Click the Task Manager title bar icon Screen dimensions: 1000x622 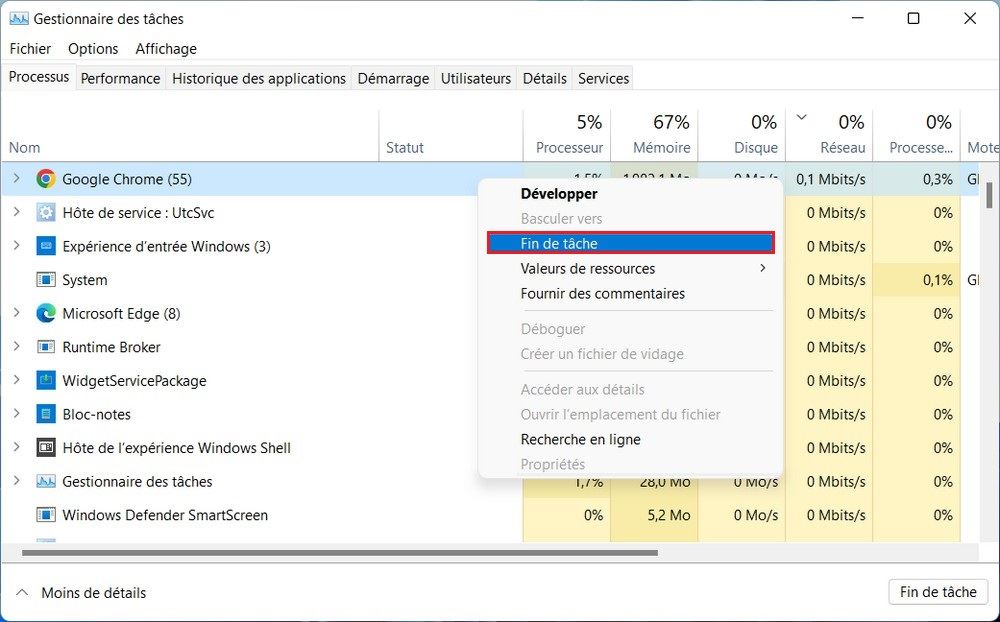click(18, 19)
